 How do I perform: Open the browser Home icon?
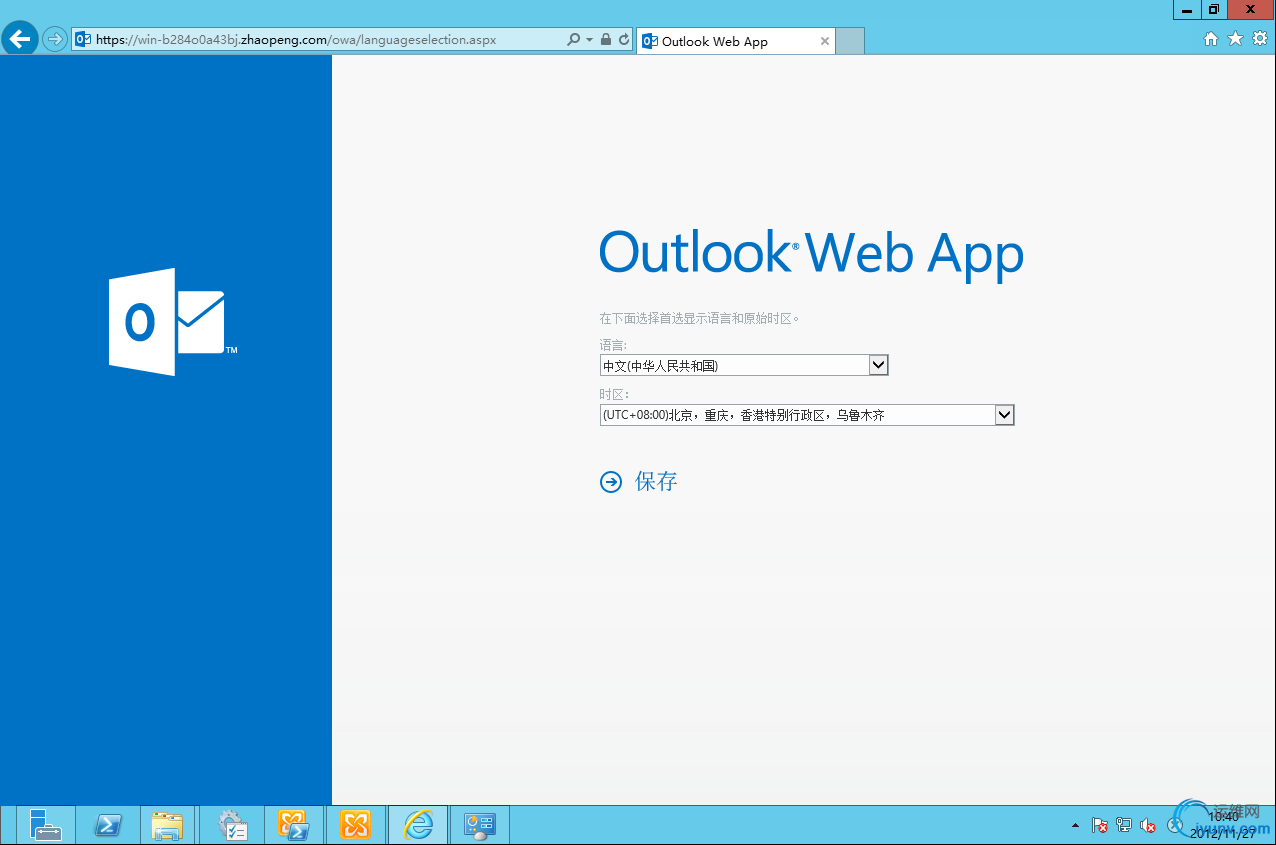pos(1211,39)
